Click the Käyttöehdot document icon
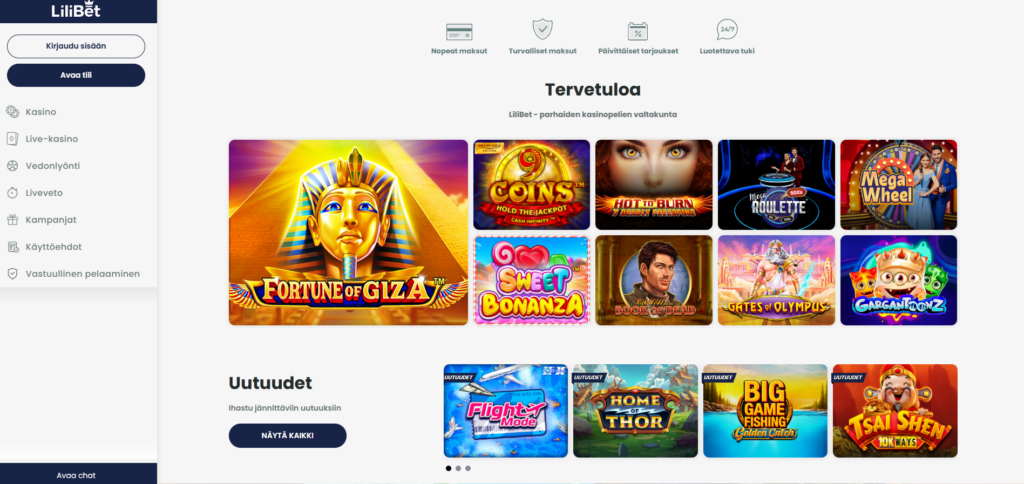This screenshot has width=1024, height=484. 12,247
